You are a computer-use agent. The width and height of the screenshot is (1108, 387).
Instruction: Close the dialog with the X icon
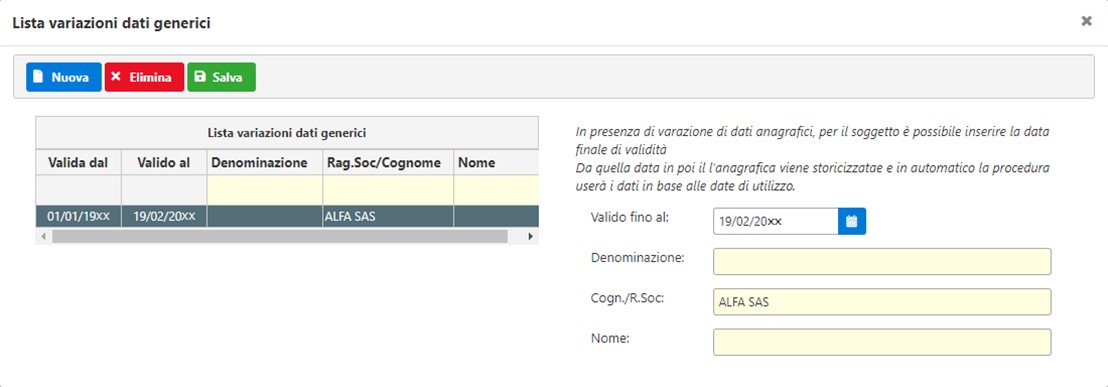(x=1087, y=21)
